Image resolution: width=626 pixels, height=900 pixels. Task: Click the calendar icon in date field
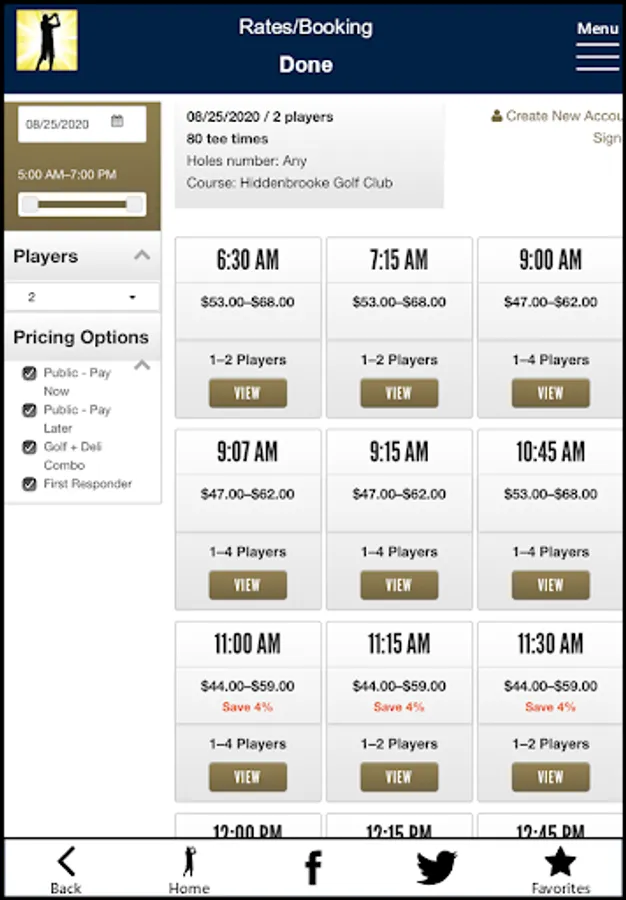pos(117,122)
